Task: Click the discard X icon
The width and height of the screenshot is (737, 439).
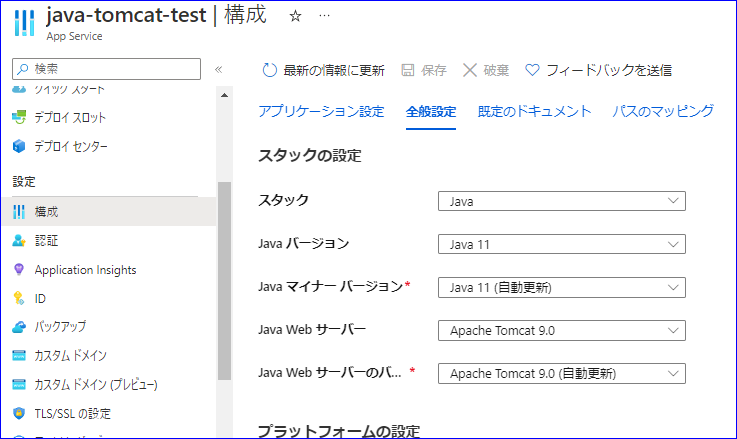Action: [x=470, y=70]
